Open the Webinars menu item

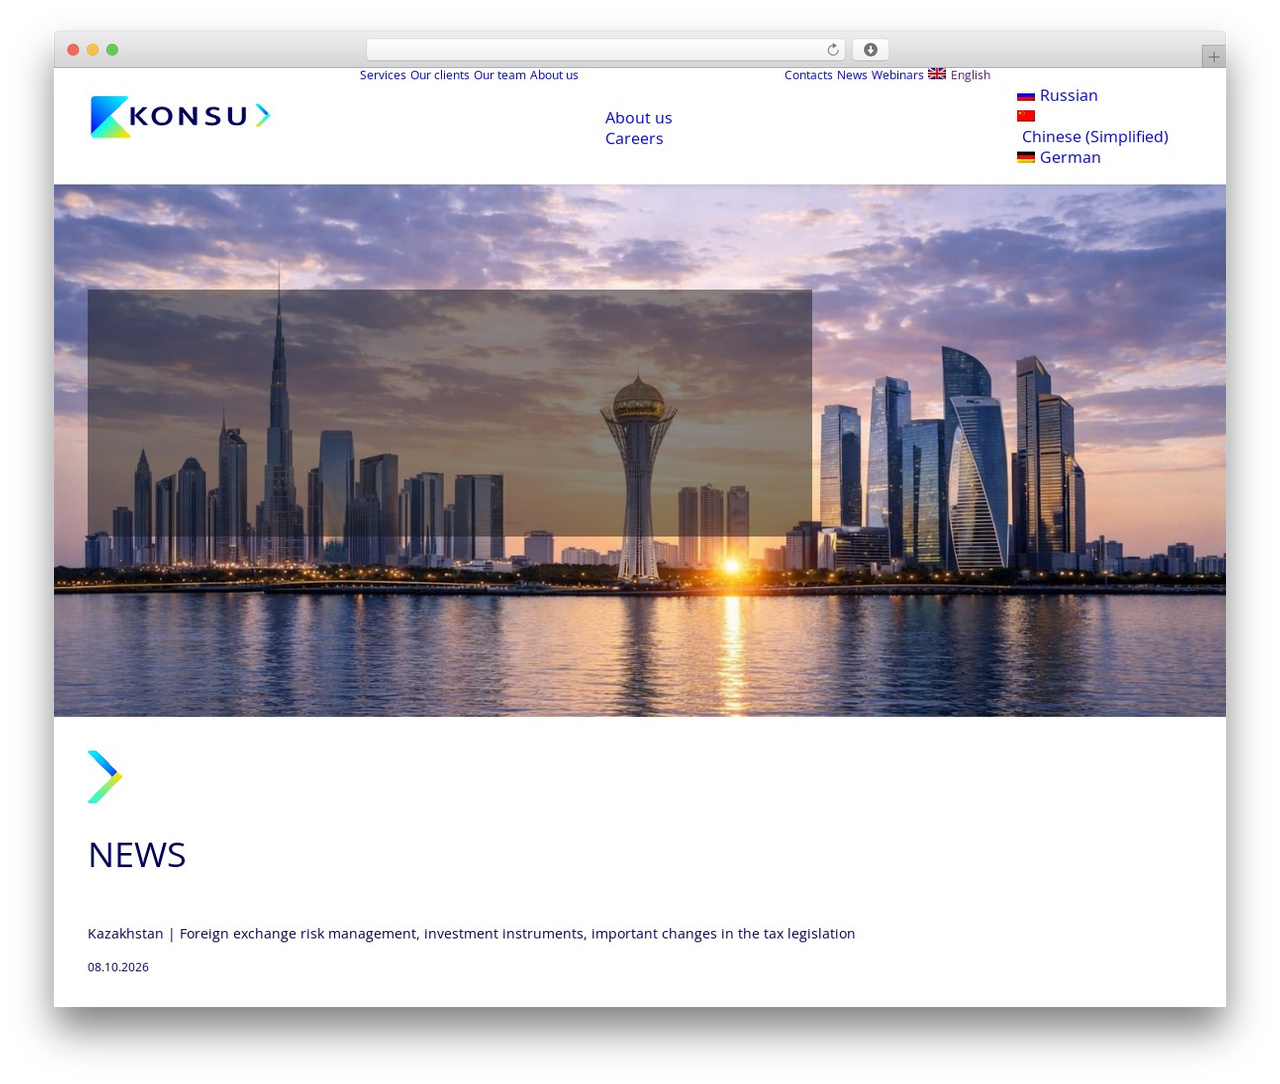tap(897, 75)
